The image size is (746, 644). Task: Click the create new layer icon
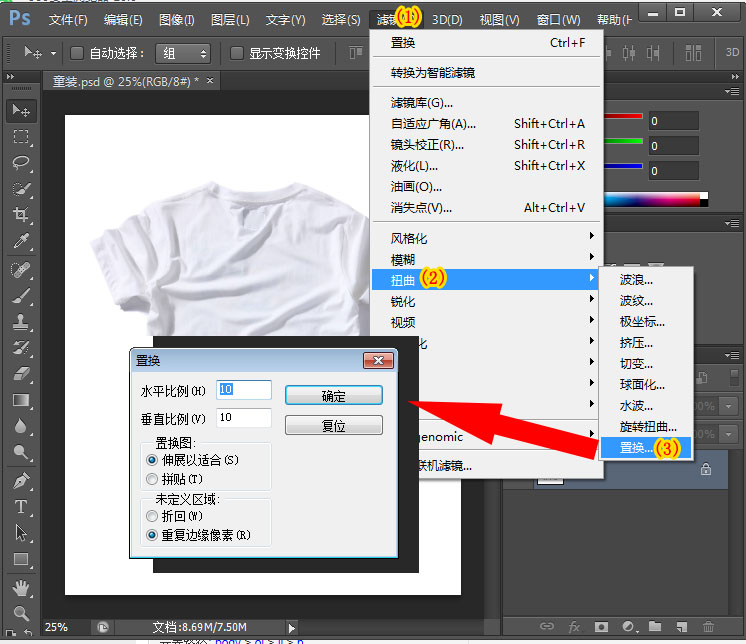pos(682,627)
